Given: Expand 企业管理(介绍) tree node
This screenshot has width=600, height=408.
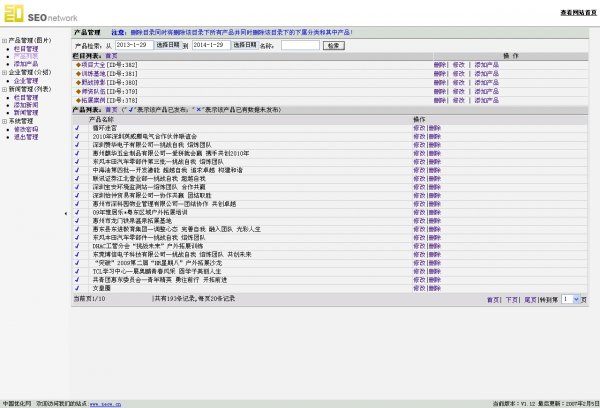Looking at the screenshot, I should pos(5,72).
